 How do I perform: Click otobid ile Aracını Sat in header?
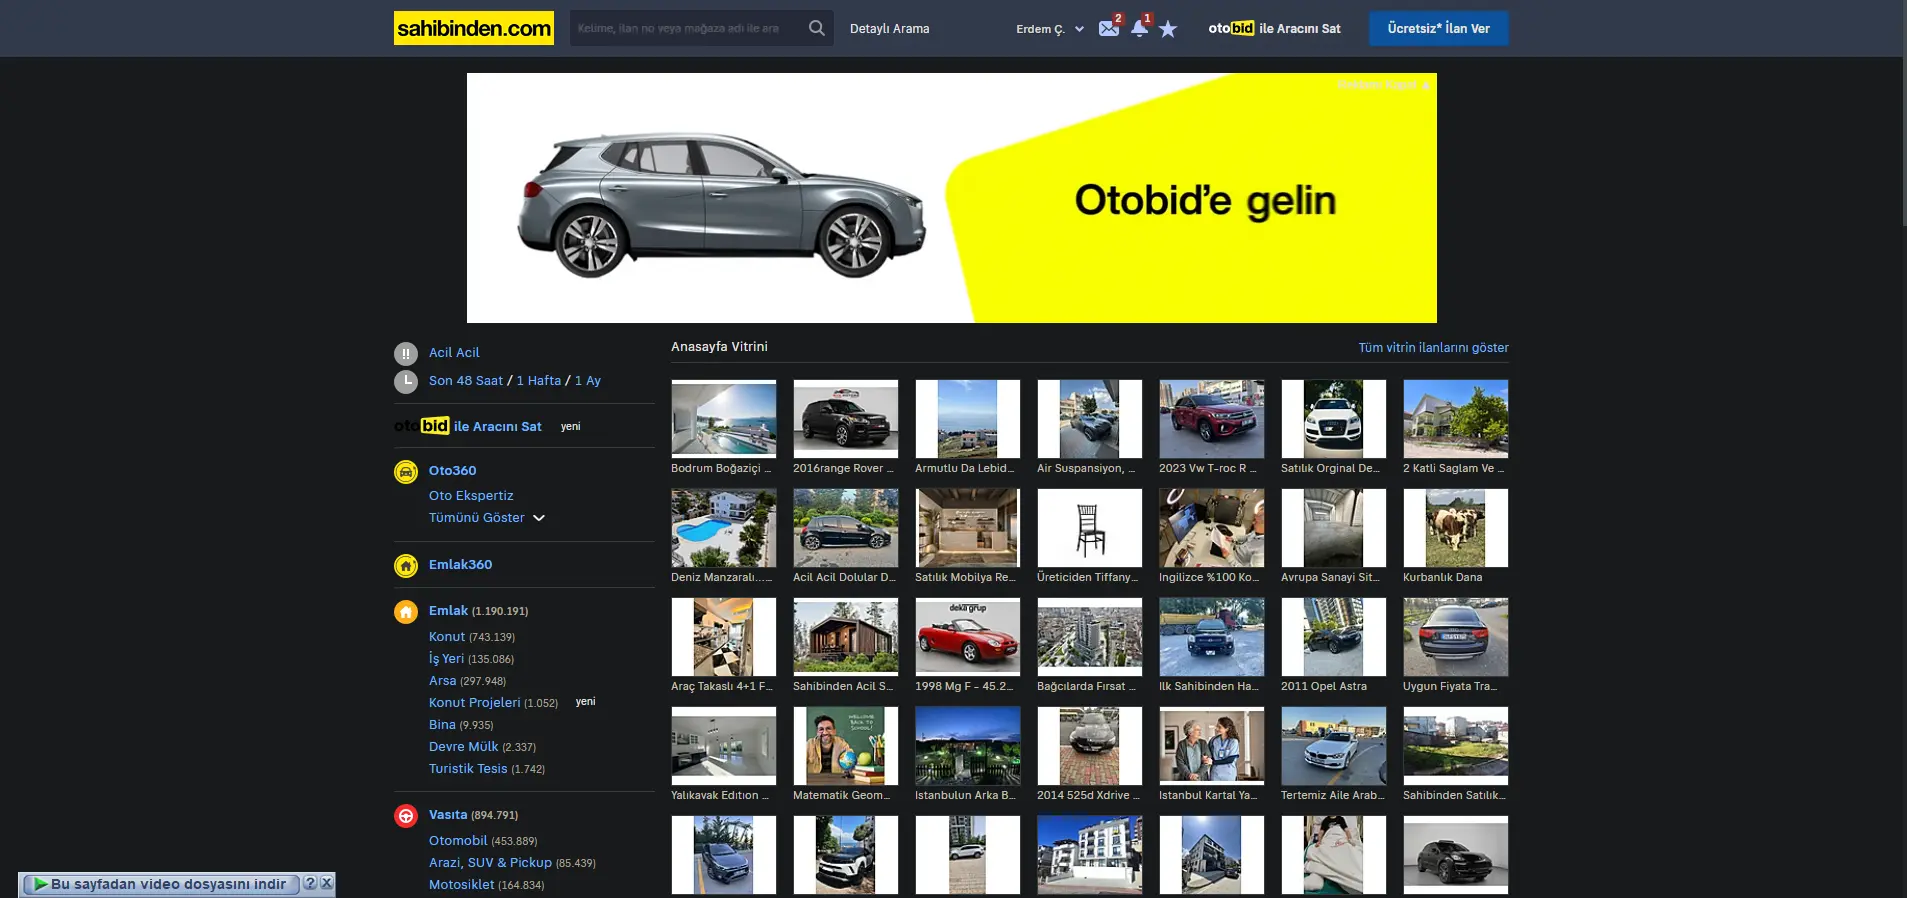[x=1274, y=28]
